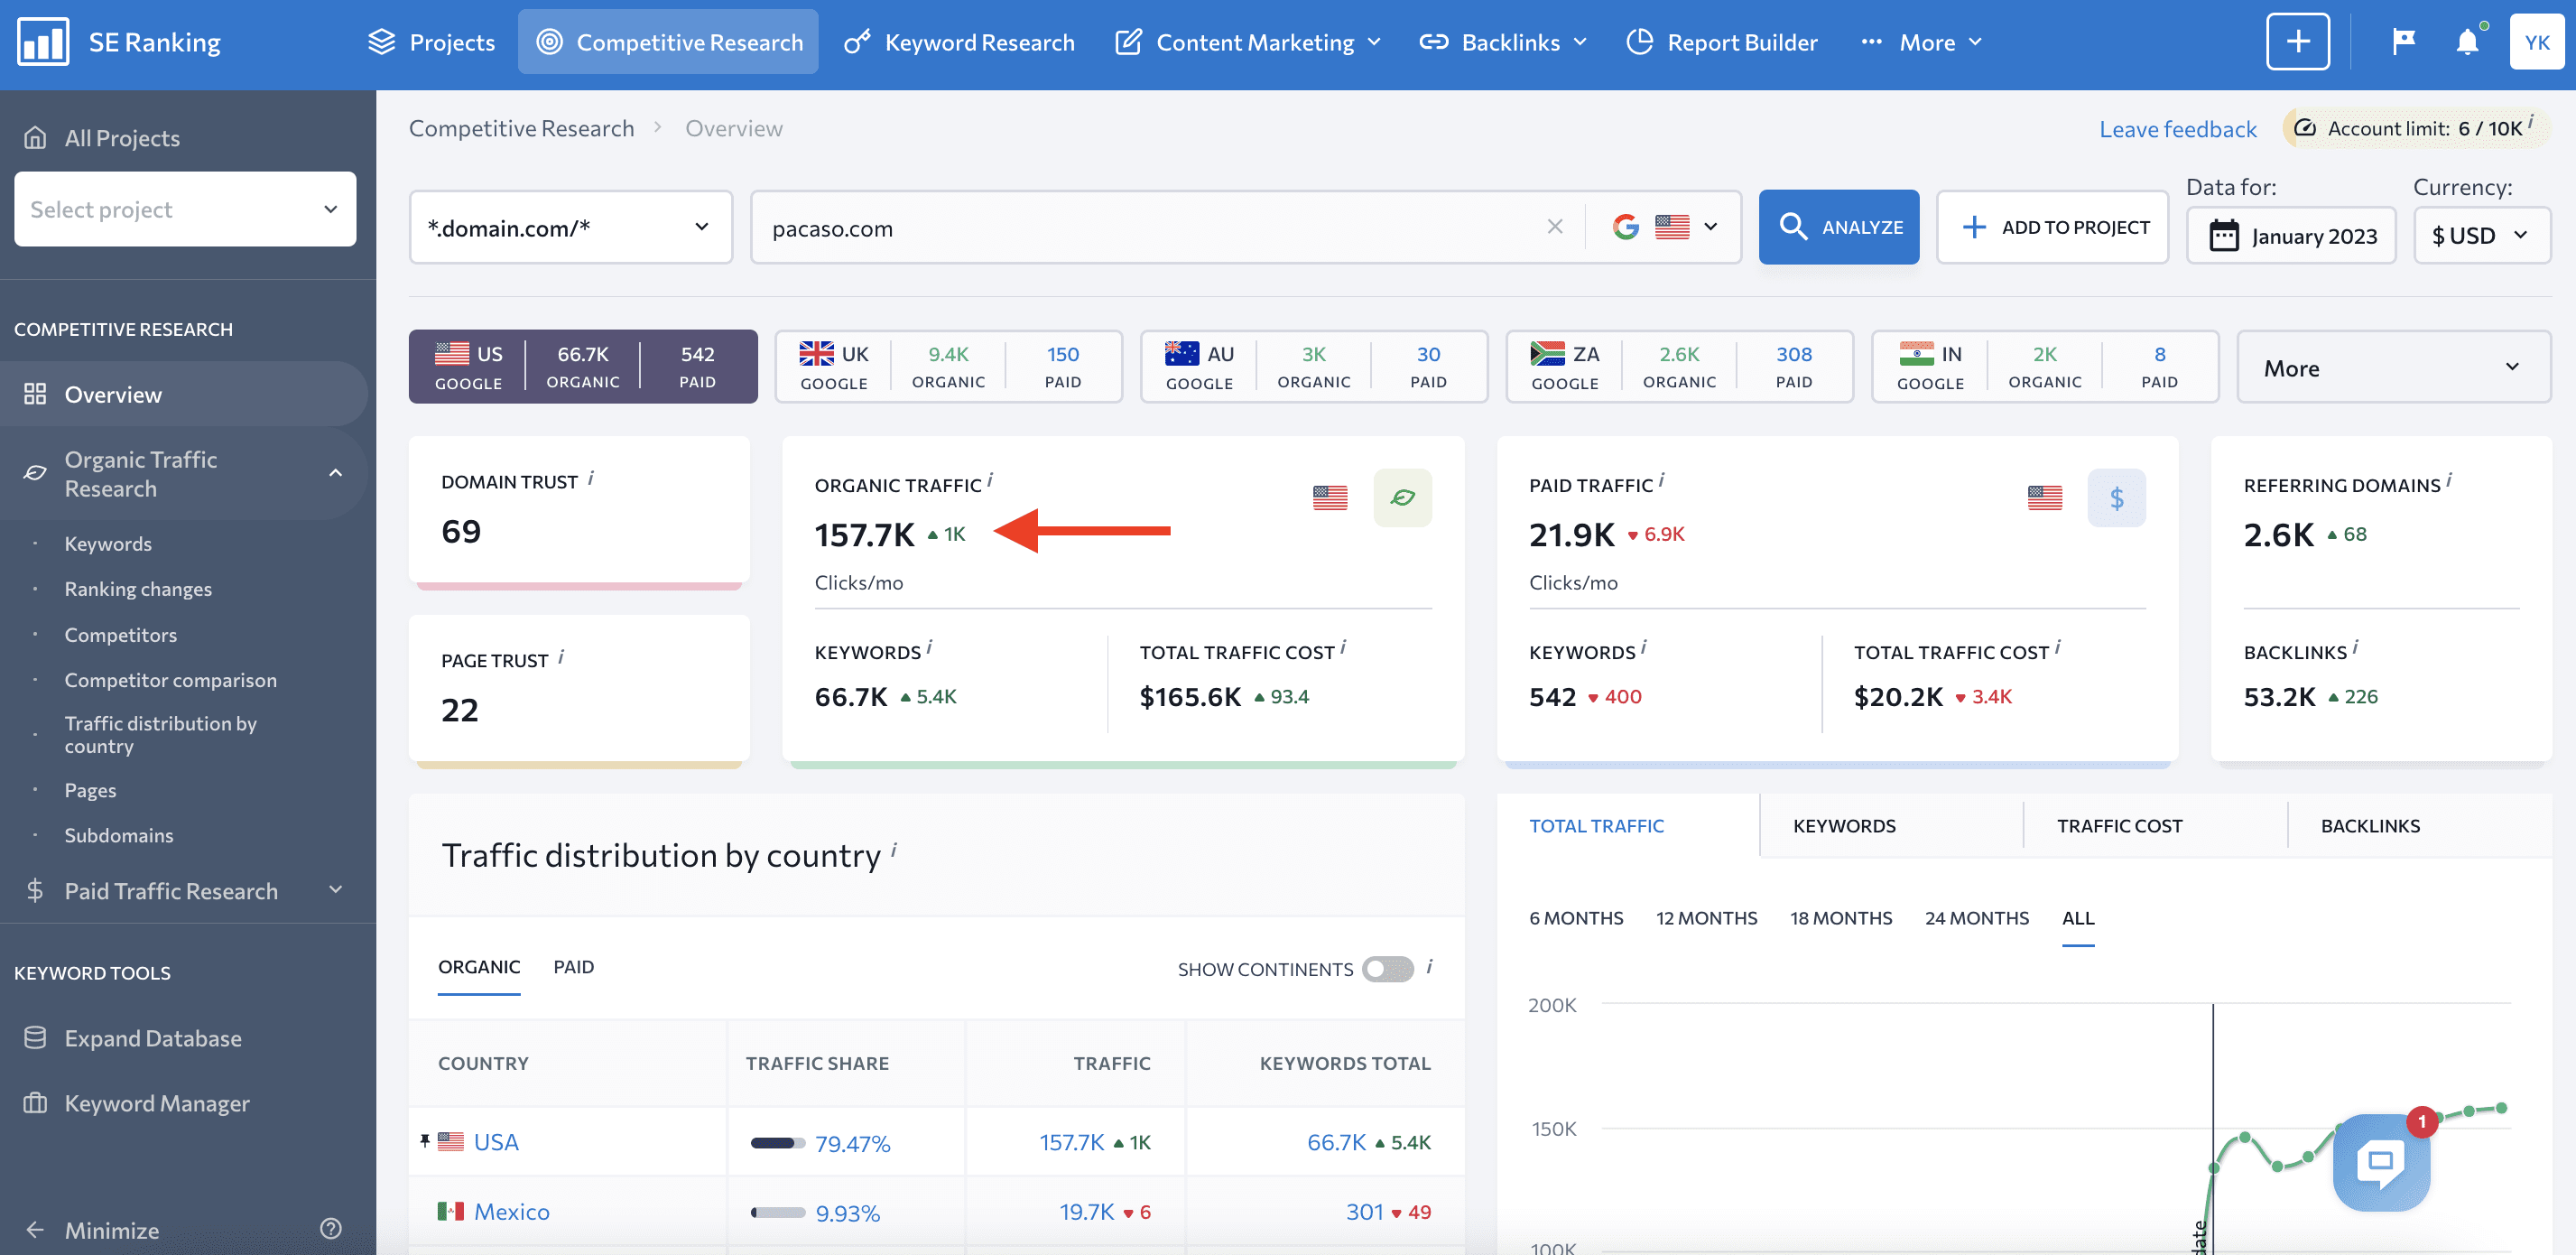The image size is (2576, 1255).
Task: Open the $ USD currency dropdown
Action: 2482,236
